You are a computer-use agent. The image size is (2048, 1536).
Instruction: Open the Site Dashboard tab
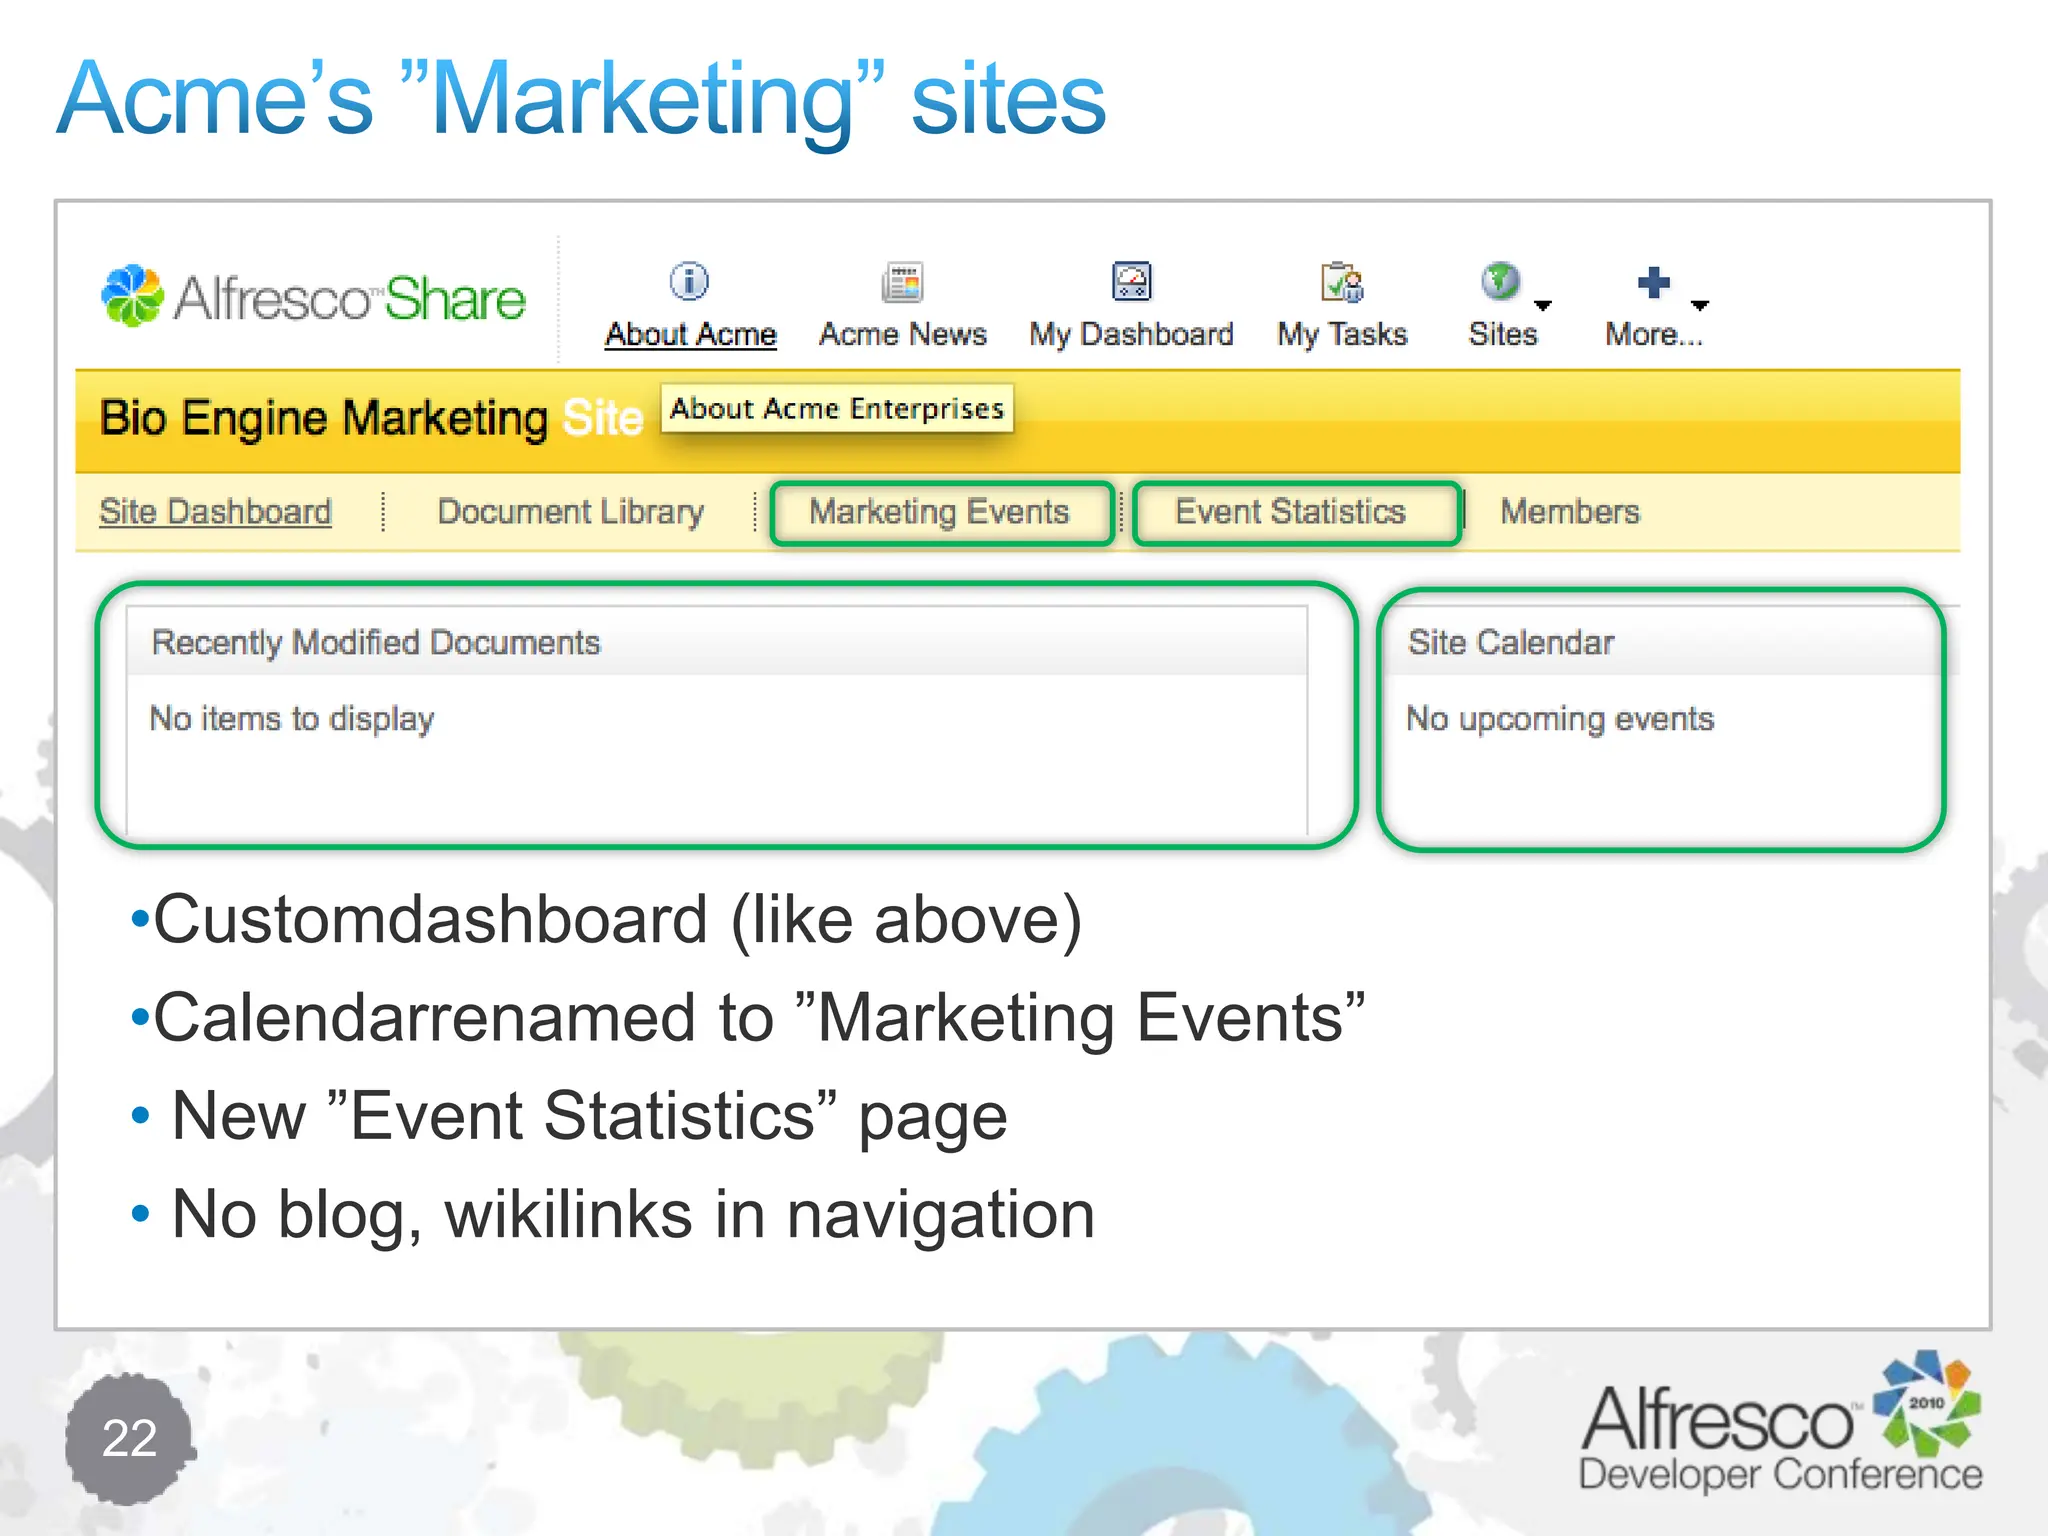pyautogui.click(x=215, y=512)
